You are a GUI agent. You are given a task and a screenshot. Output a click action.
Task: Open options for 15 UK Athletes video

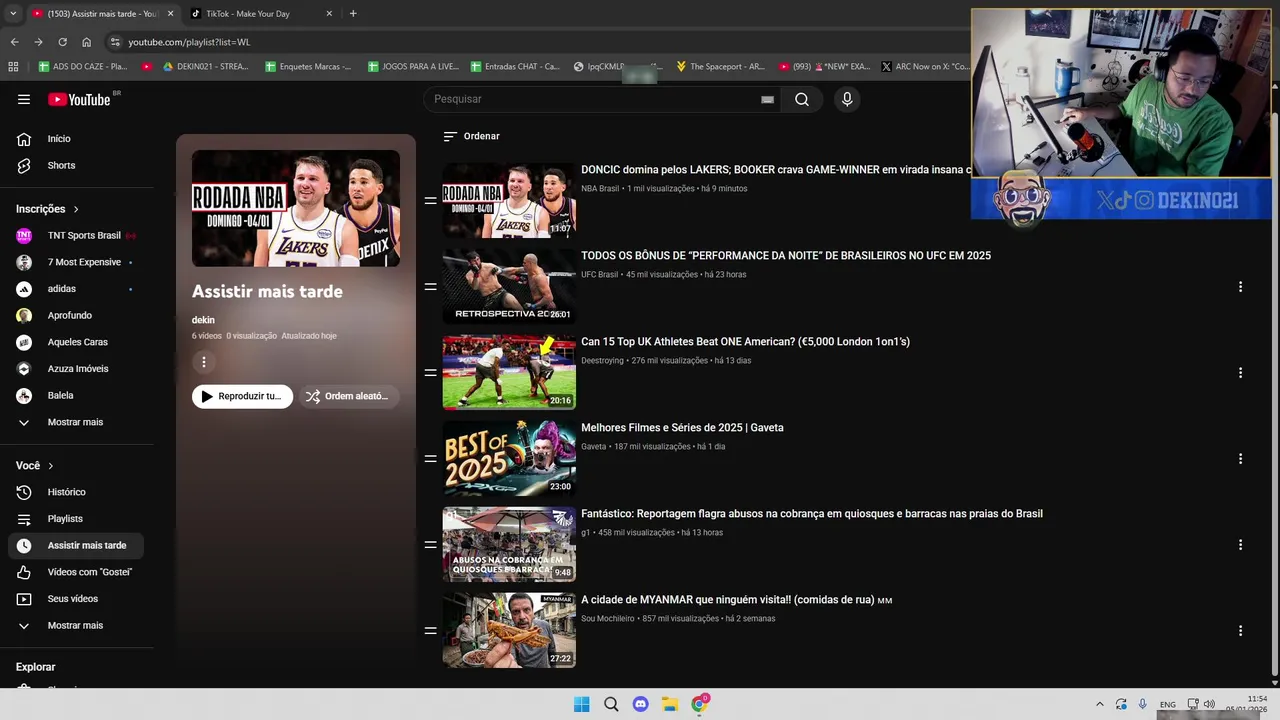point(1240,373)
